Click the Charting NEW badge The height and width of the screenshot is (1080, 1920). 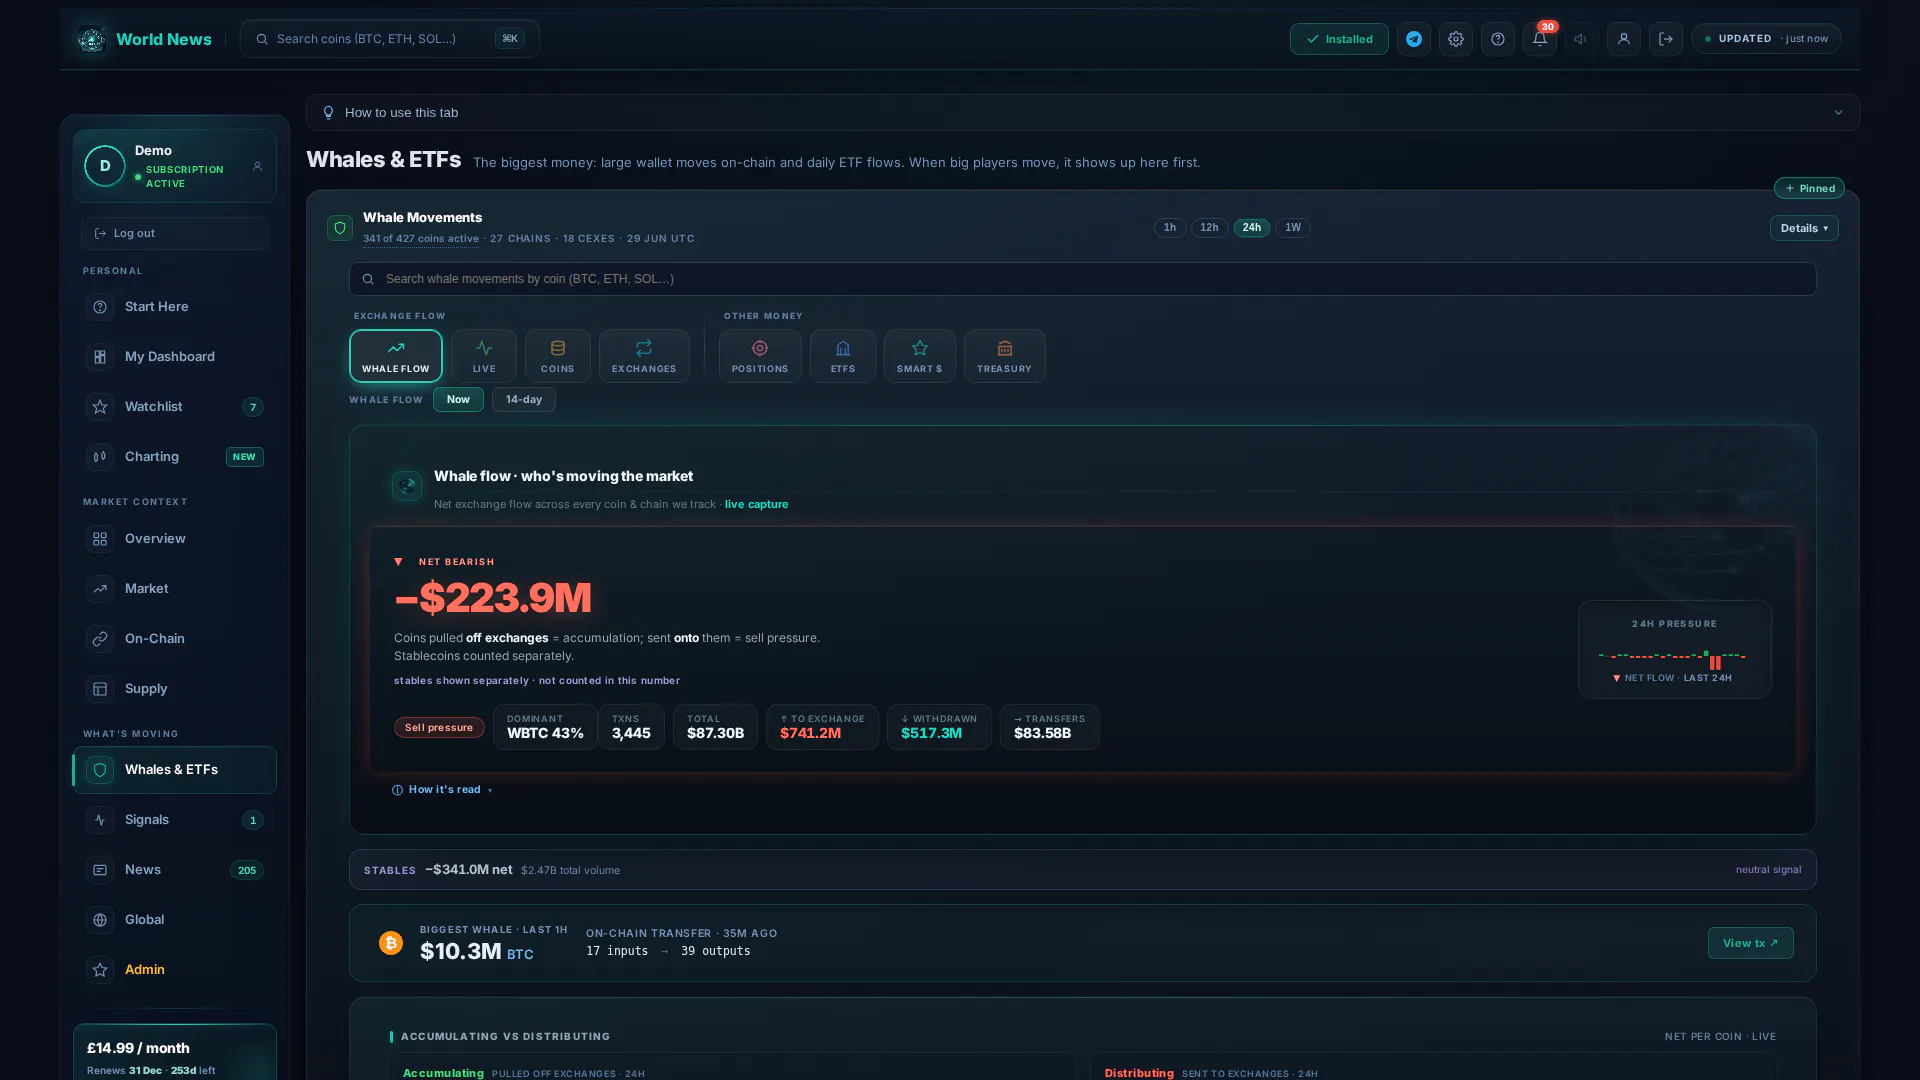click(x=245, y=457)
